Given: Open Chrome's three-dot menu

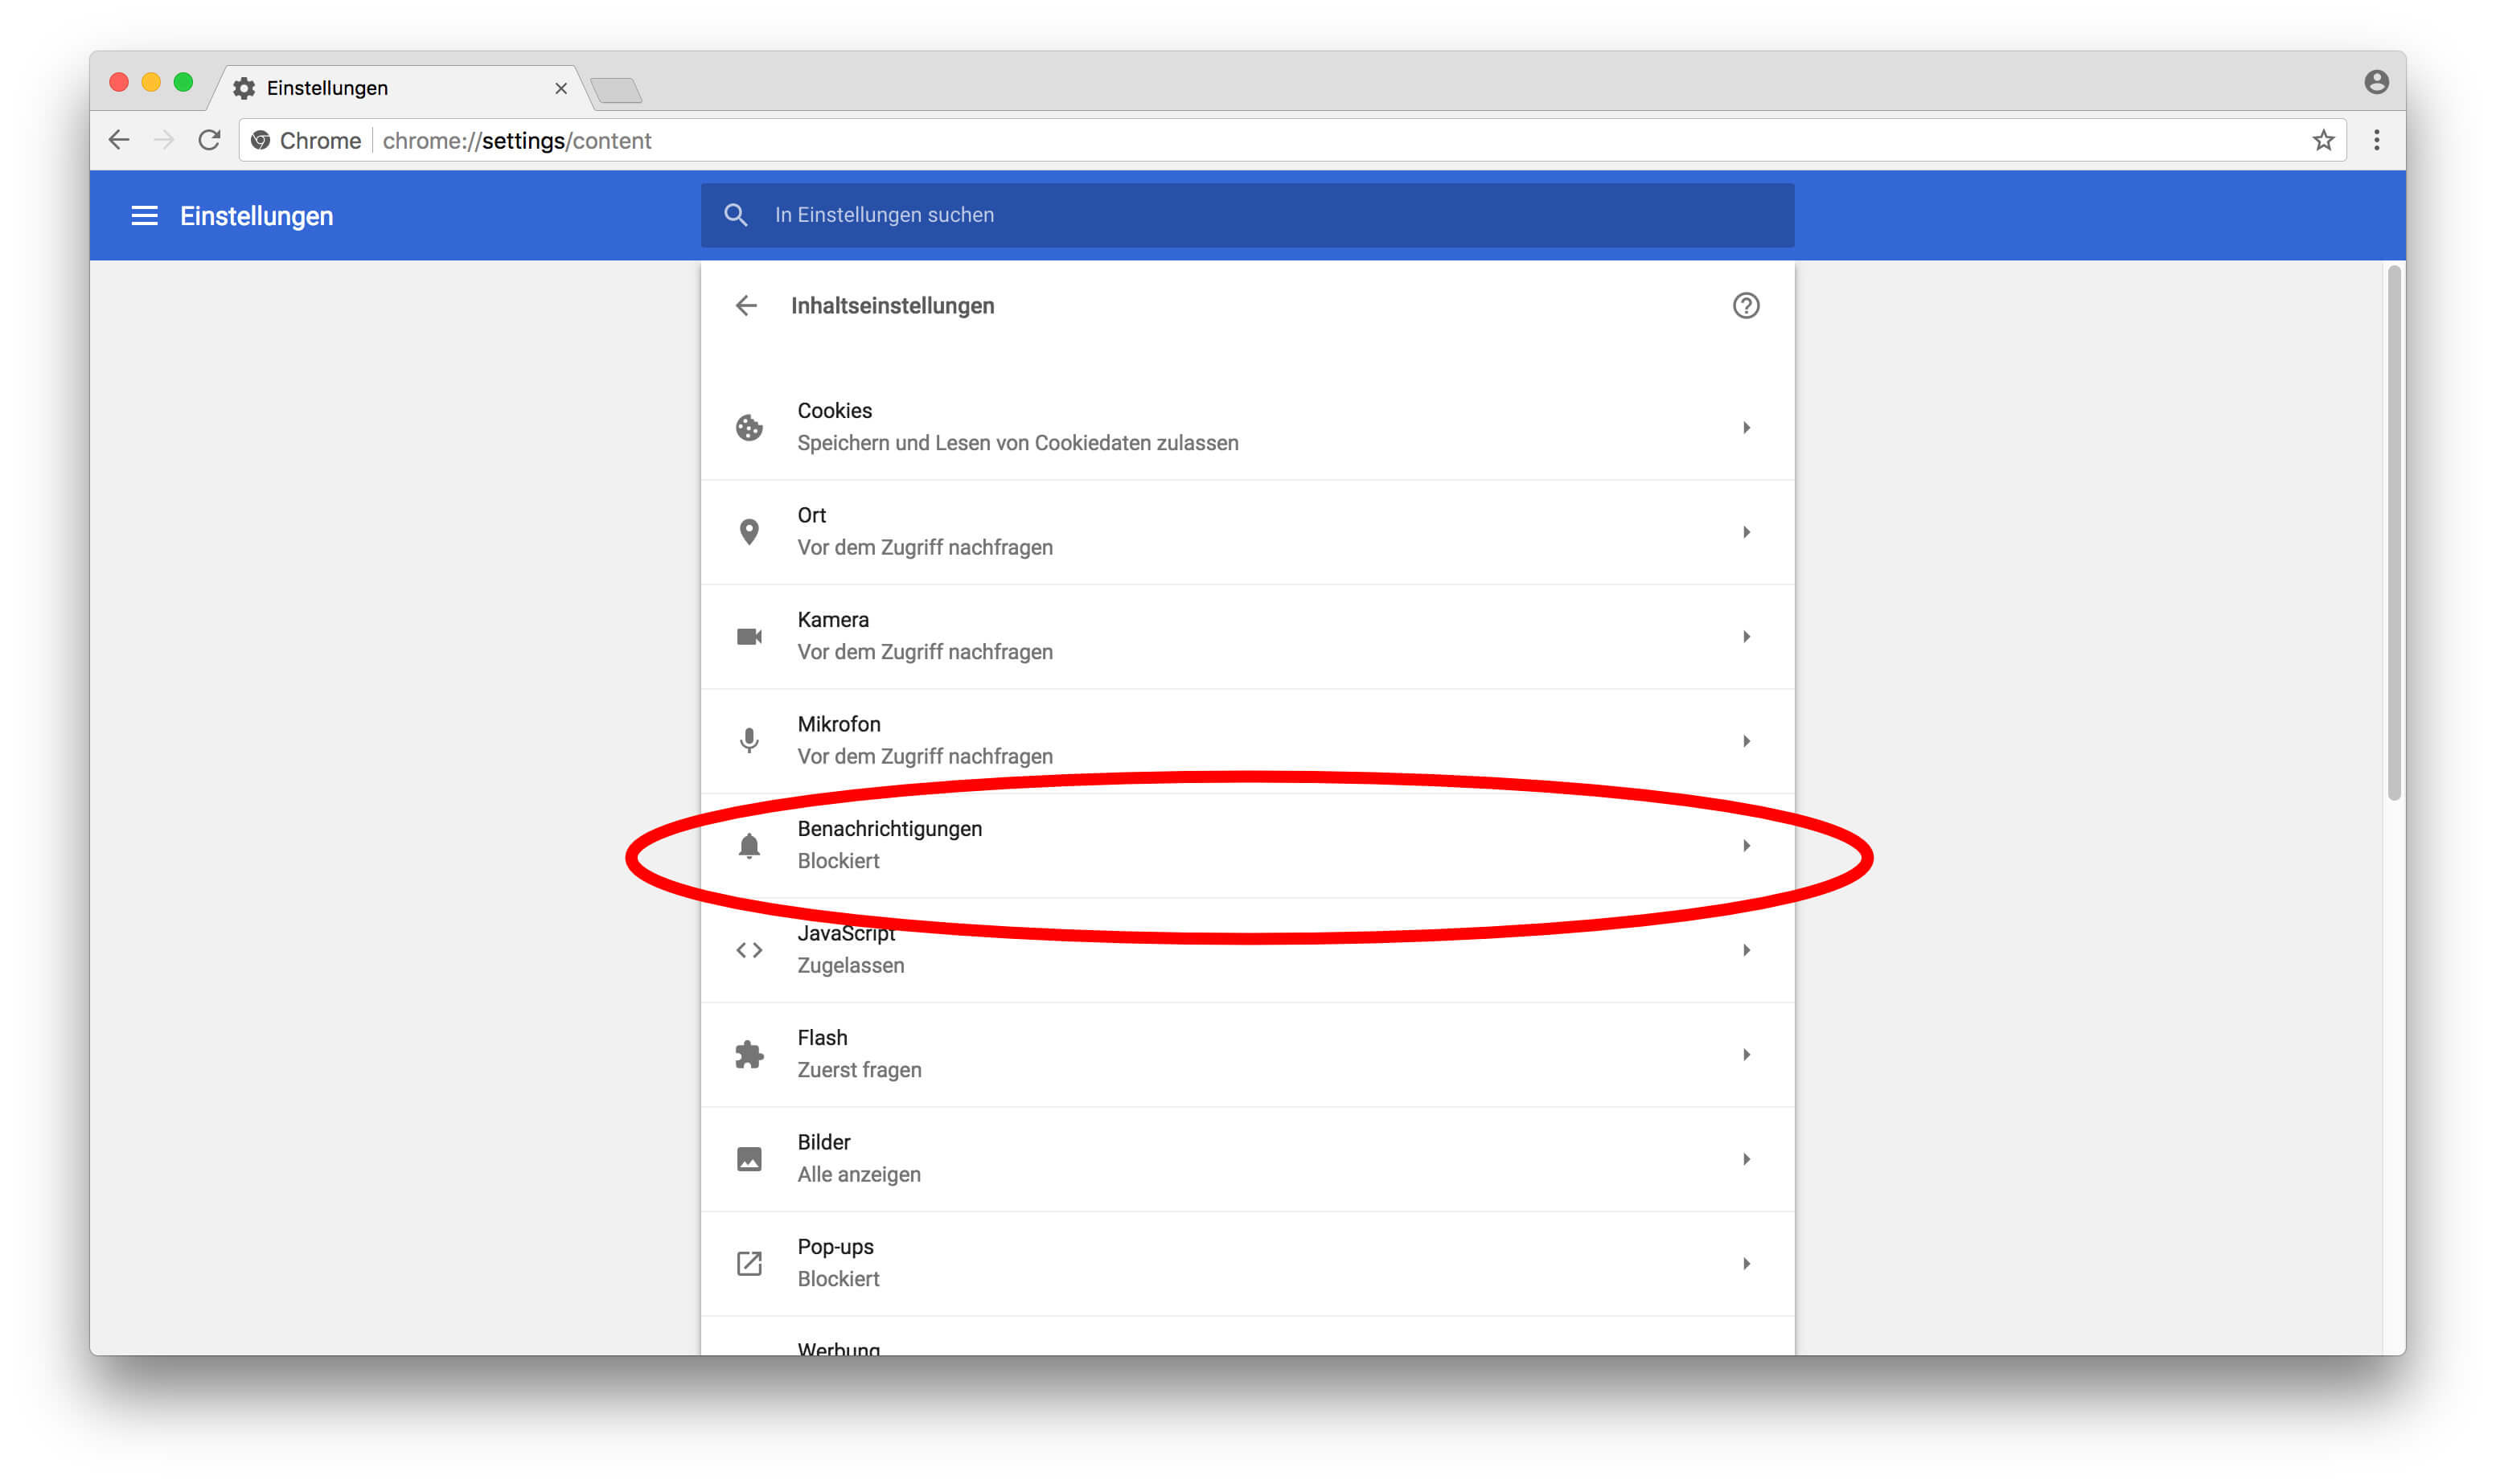Looking at the screenshot, I should [2376, 141].
